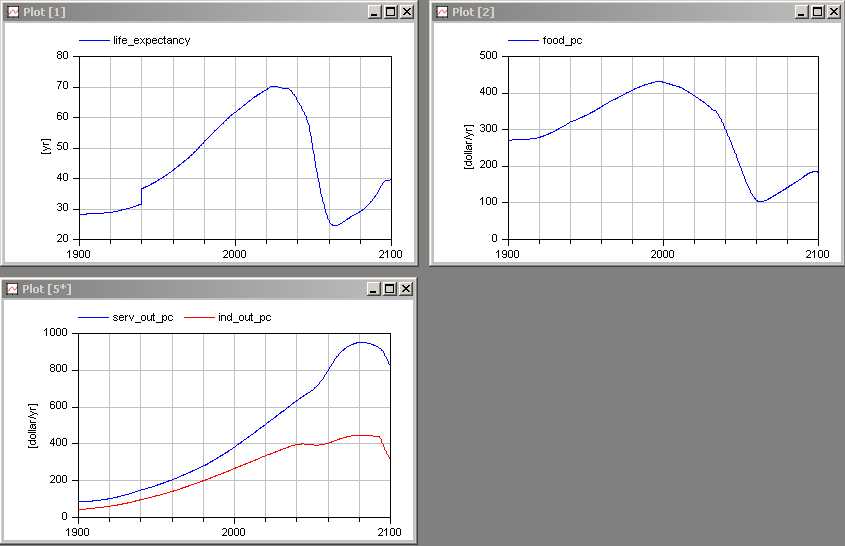Screen dimensions: 845x546
Task: Close the Plot [2] window
Action: tap(832, 12)
